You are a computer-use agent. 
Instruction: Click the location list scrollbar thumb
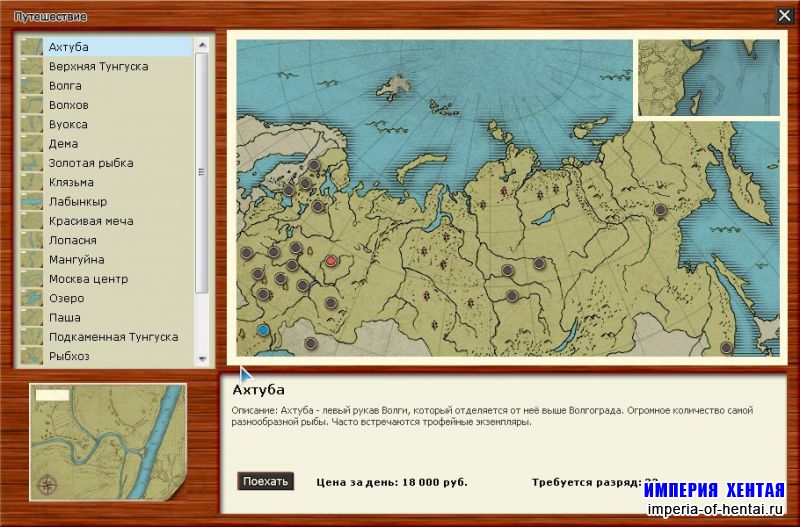click(x=202, y=170)
